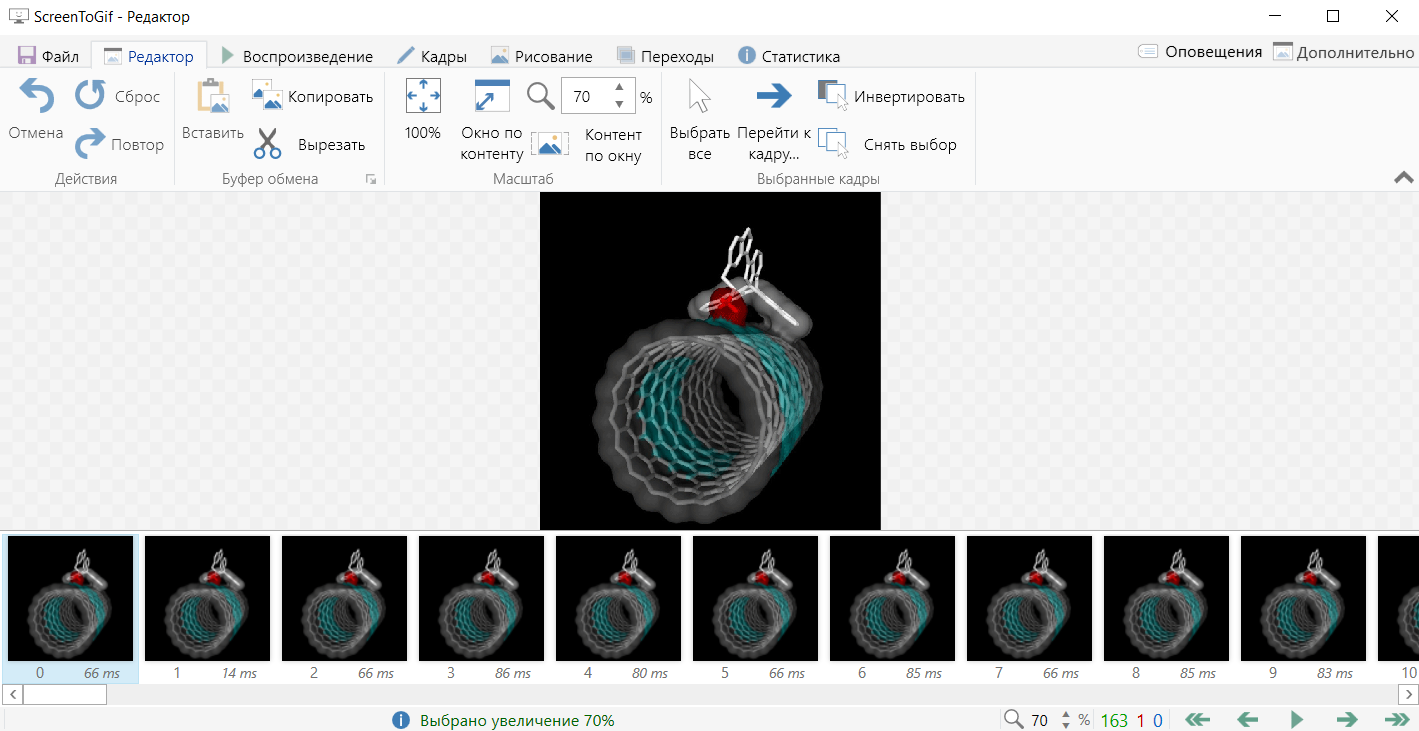This screenshot has height=731, width=1419.
Task: Click Выбрать все cursor icon
Action: (x=700, y=96)
